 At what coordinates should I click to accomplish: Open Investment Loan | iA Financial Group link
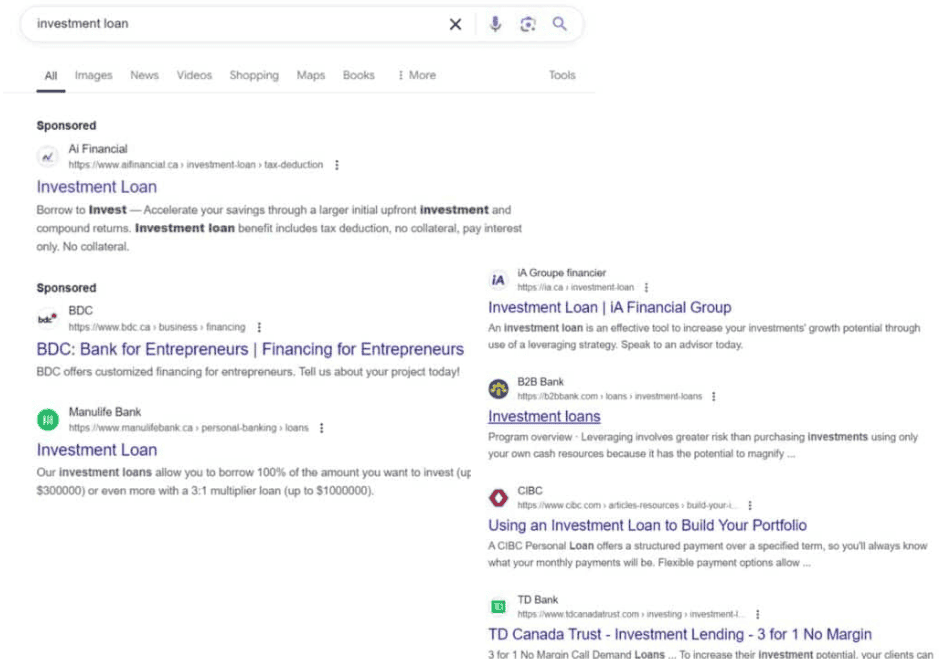pyautogui.click(x=610, y=307)
